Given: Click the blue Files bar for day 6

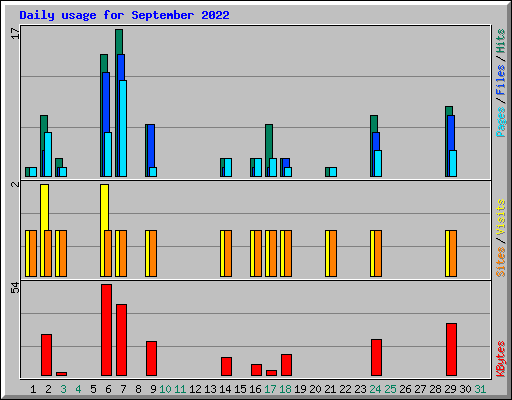Looking at the screenshot, I should (x=106, y=102).
